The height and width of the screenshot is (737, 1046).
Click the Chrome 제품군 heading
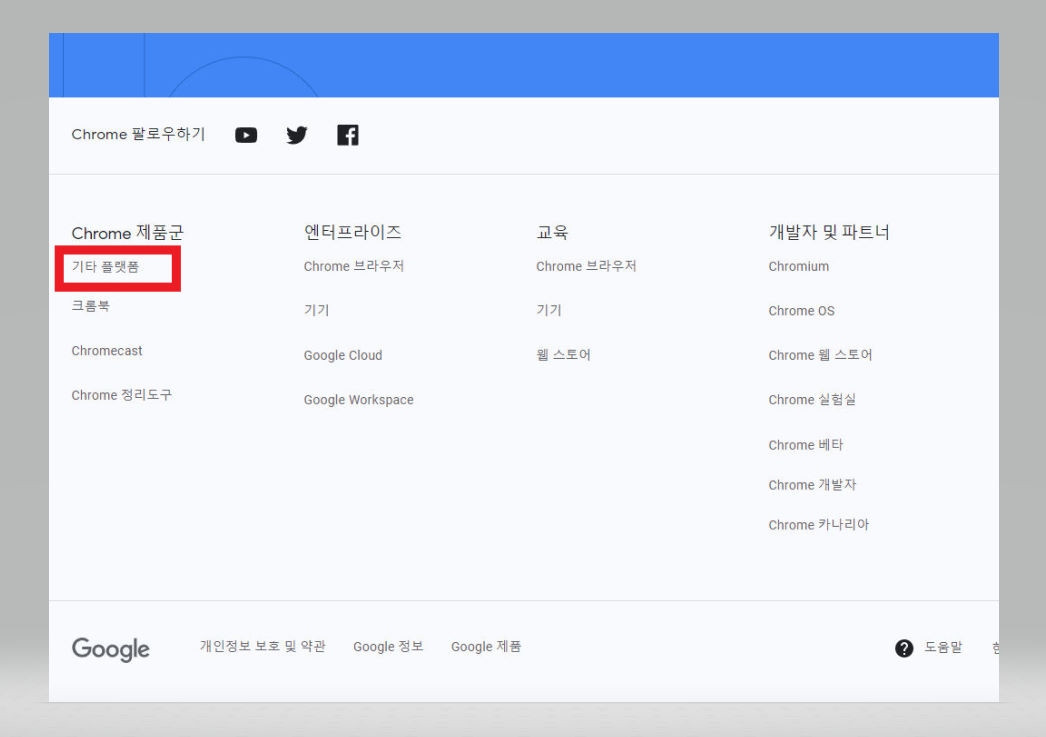click(127, 233)
